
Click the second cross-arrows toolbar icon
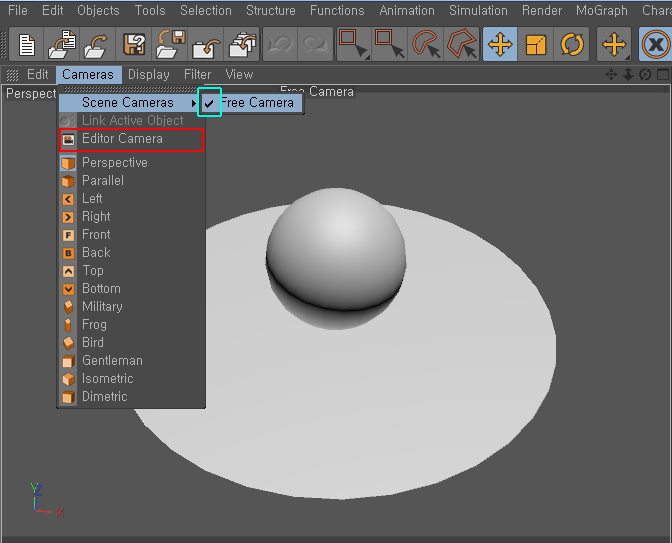(x=614, y=45)
